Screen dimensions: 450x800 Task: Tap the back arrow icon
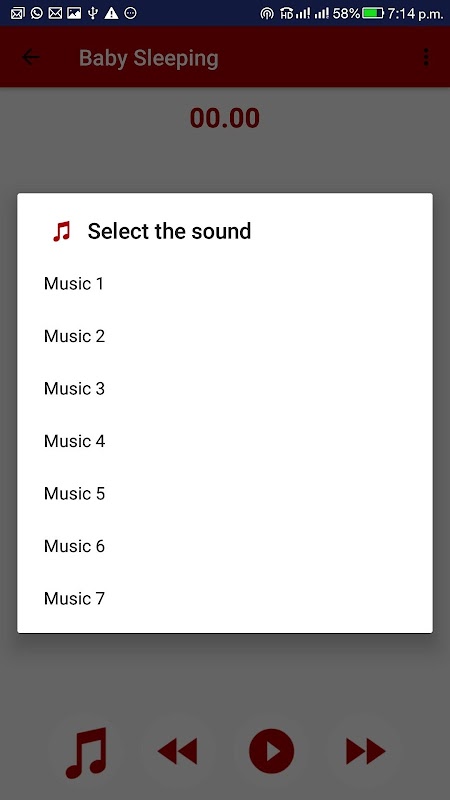click(x=31, y=57)
